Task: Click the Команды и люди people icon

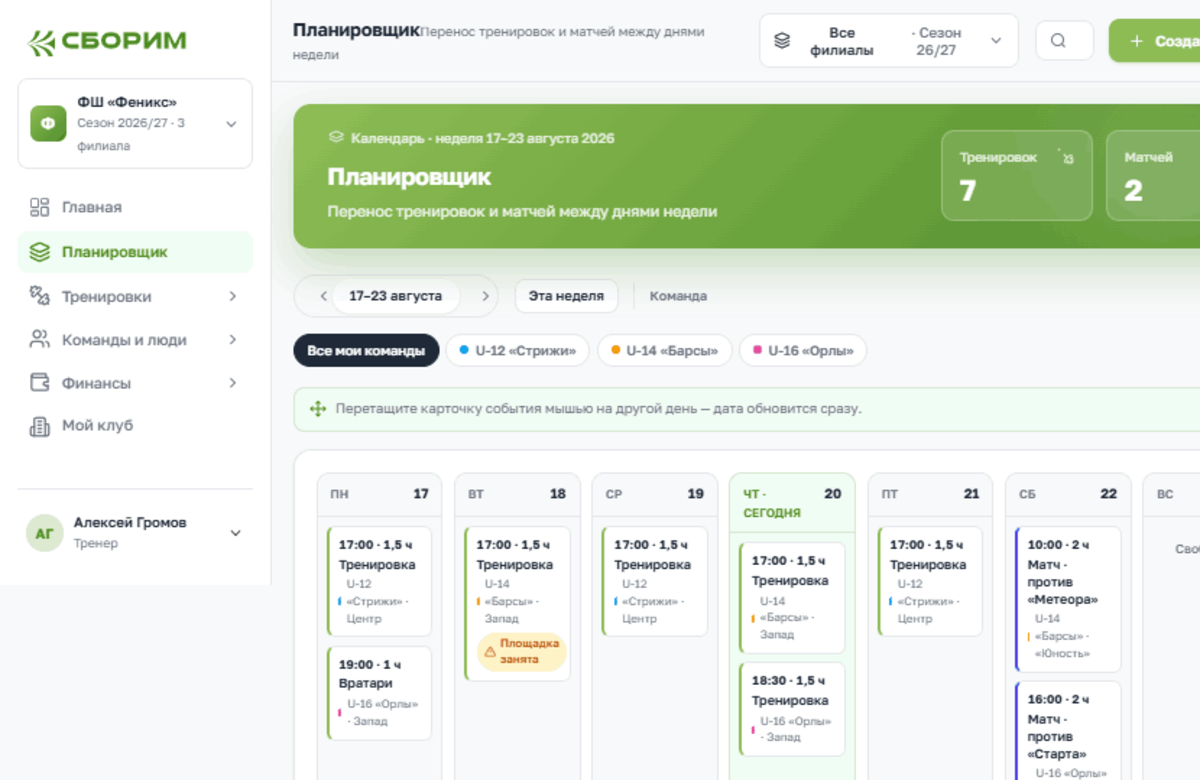Action: click(40, 339)
